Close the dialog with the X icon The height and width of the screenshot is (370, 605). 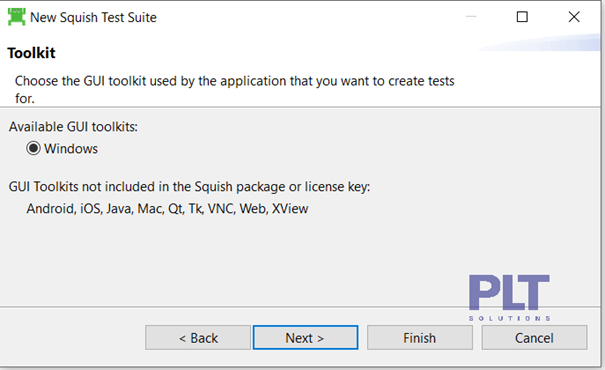point(574,17)
